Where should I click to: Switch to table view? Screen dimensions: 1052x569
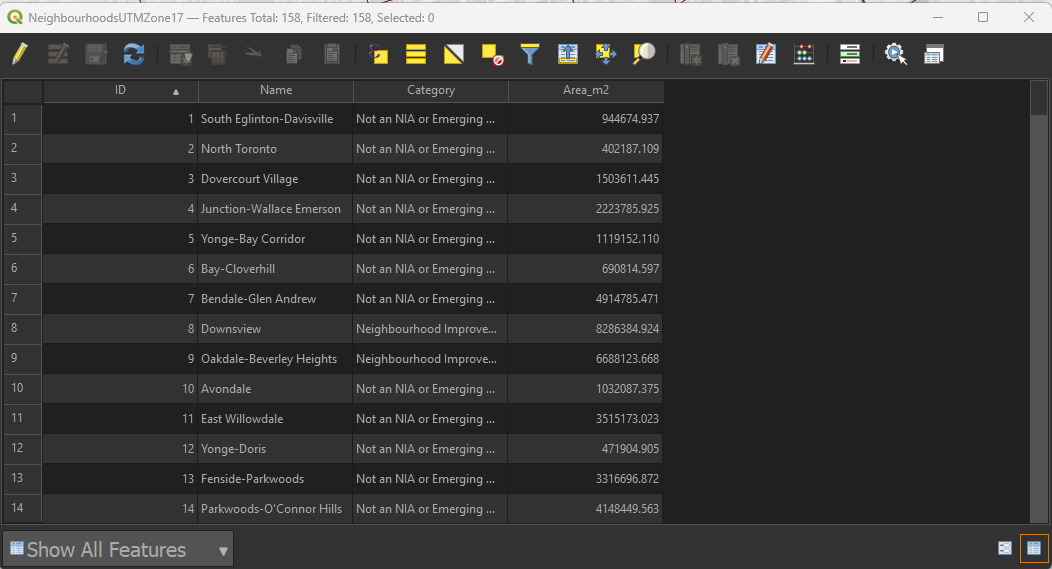pos(1034,548)
